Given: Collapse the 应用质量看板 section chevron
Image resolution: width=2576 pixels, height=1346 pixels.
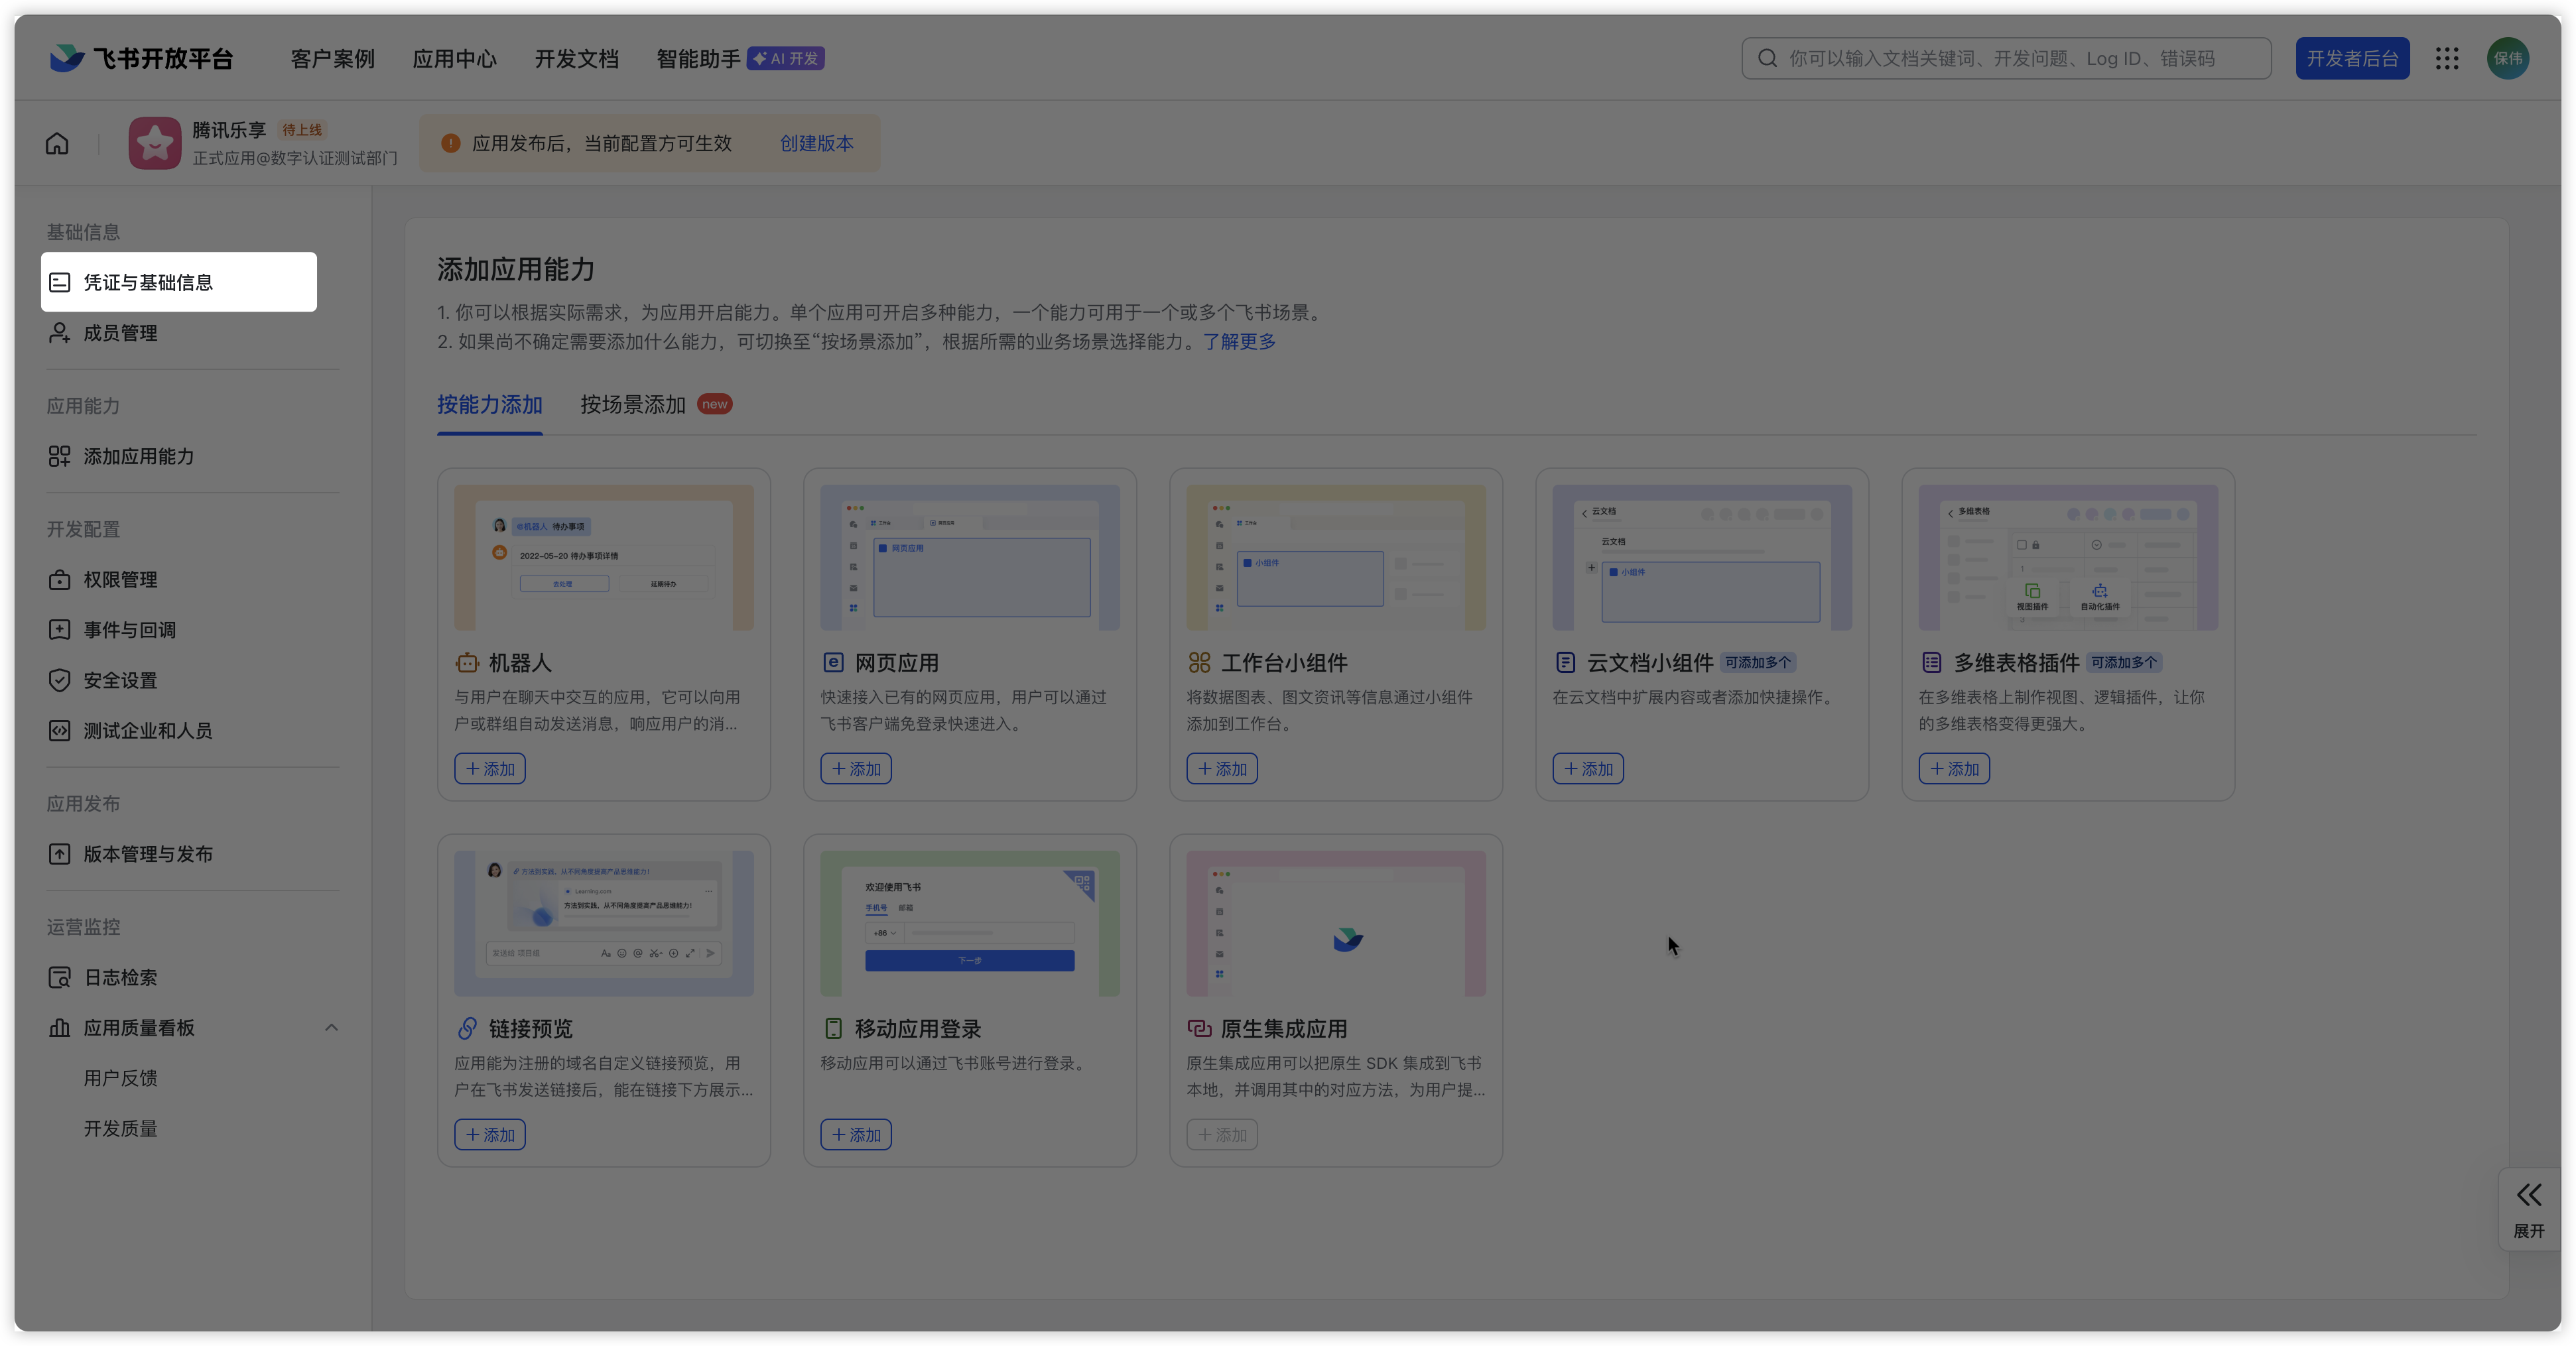Looking at the screenshot, I should point(331,1028).
